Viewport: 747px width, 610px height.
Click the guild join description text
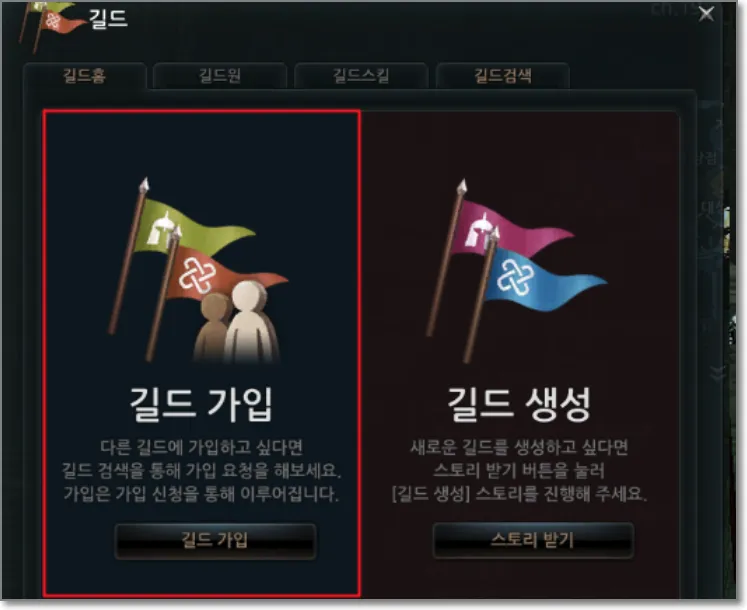[x=201, y=471]
